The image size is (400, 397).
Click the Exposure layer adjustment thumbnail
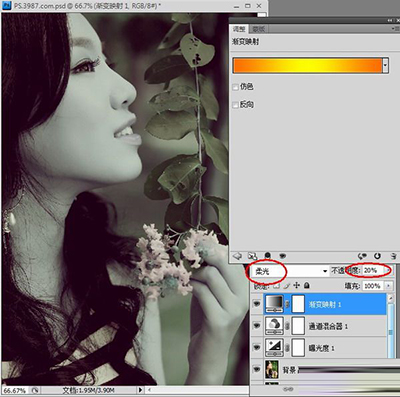click(274, 347)
